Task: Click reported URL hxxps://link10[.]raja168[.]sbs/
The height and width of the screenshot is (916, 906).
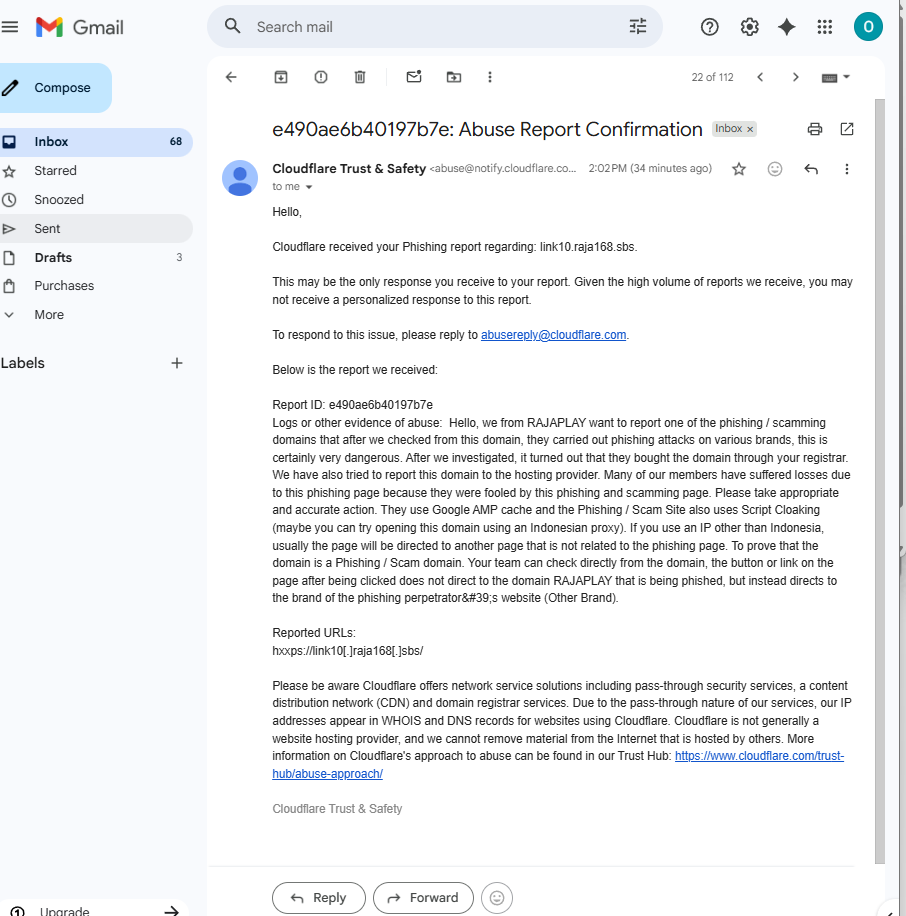Action: (x=348, y=651)
